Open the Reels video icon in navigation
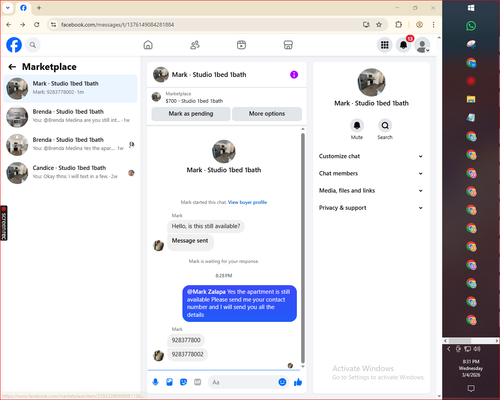 [x=241, y=45]
